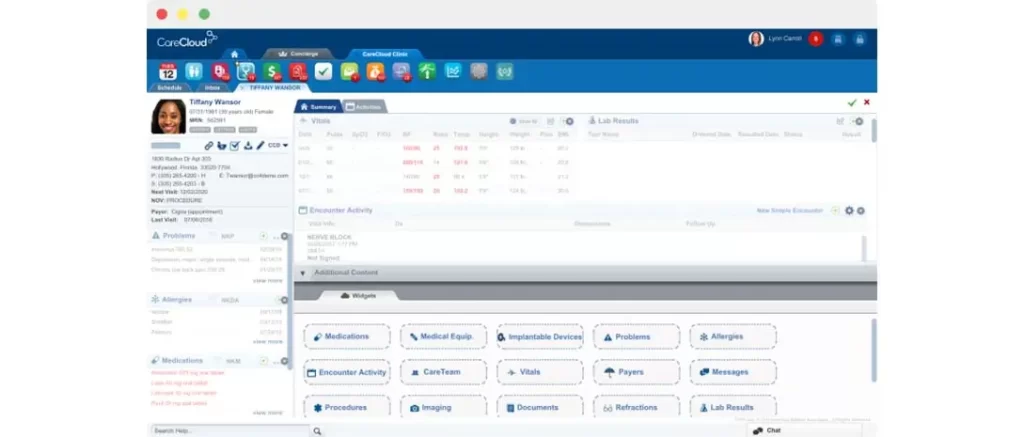Click the pencil edit icon in patient panel
Image resolution: width=1024 pixels, height=437 pixels.
(x=261, y=145)
